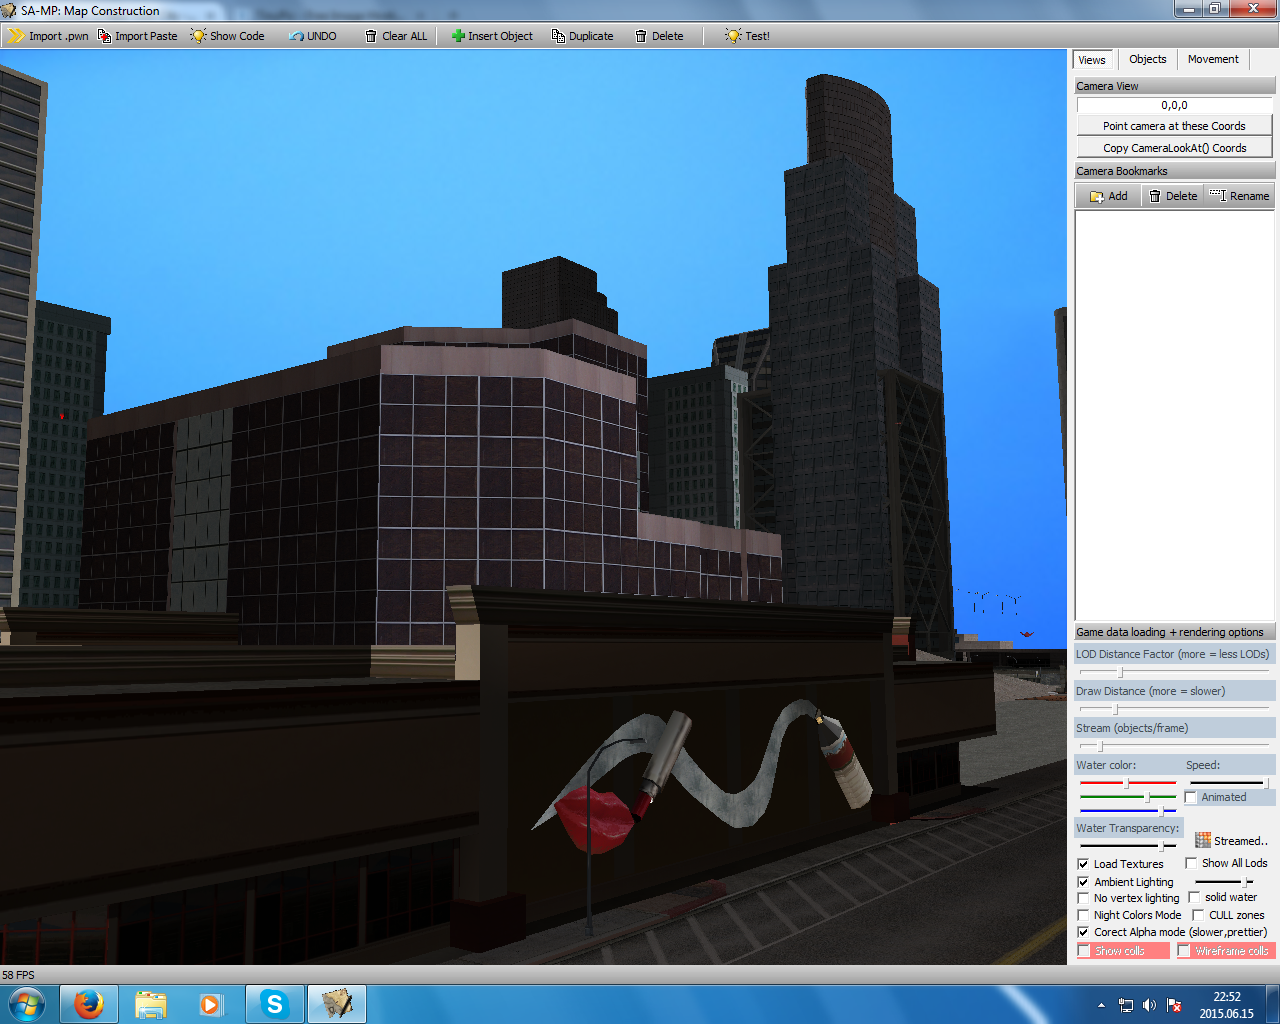Click the blue water color slider
Screen dimensions: 1280x1024
1128,811
